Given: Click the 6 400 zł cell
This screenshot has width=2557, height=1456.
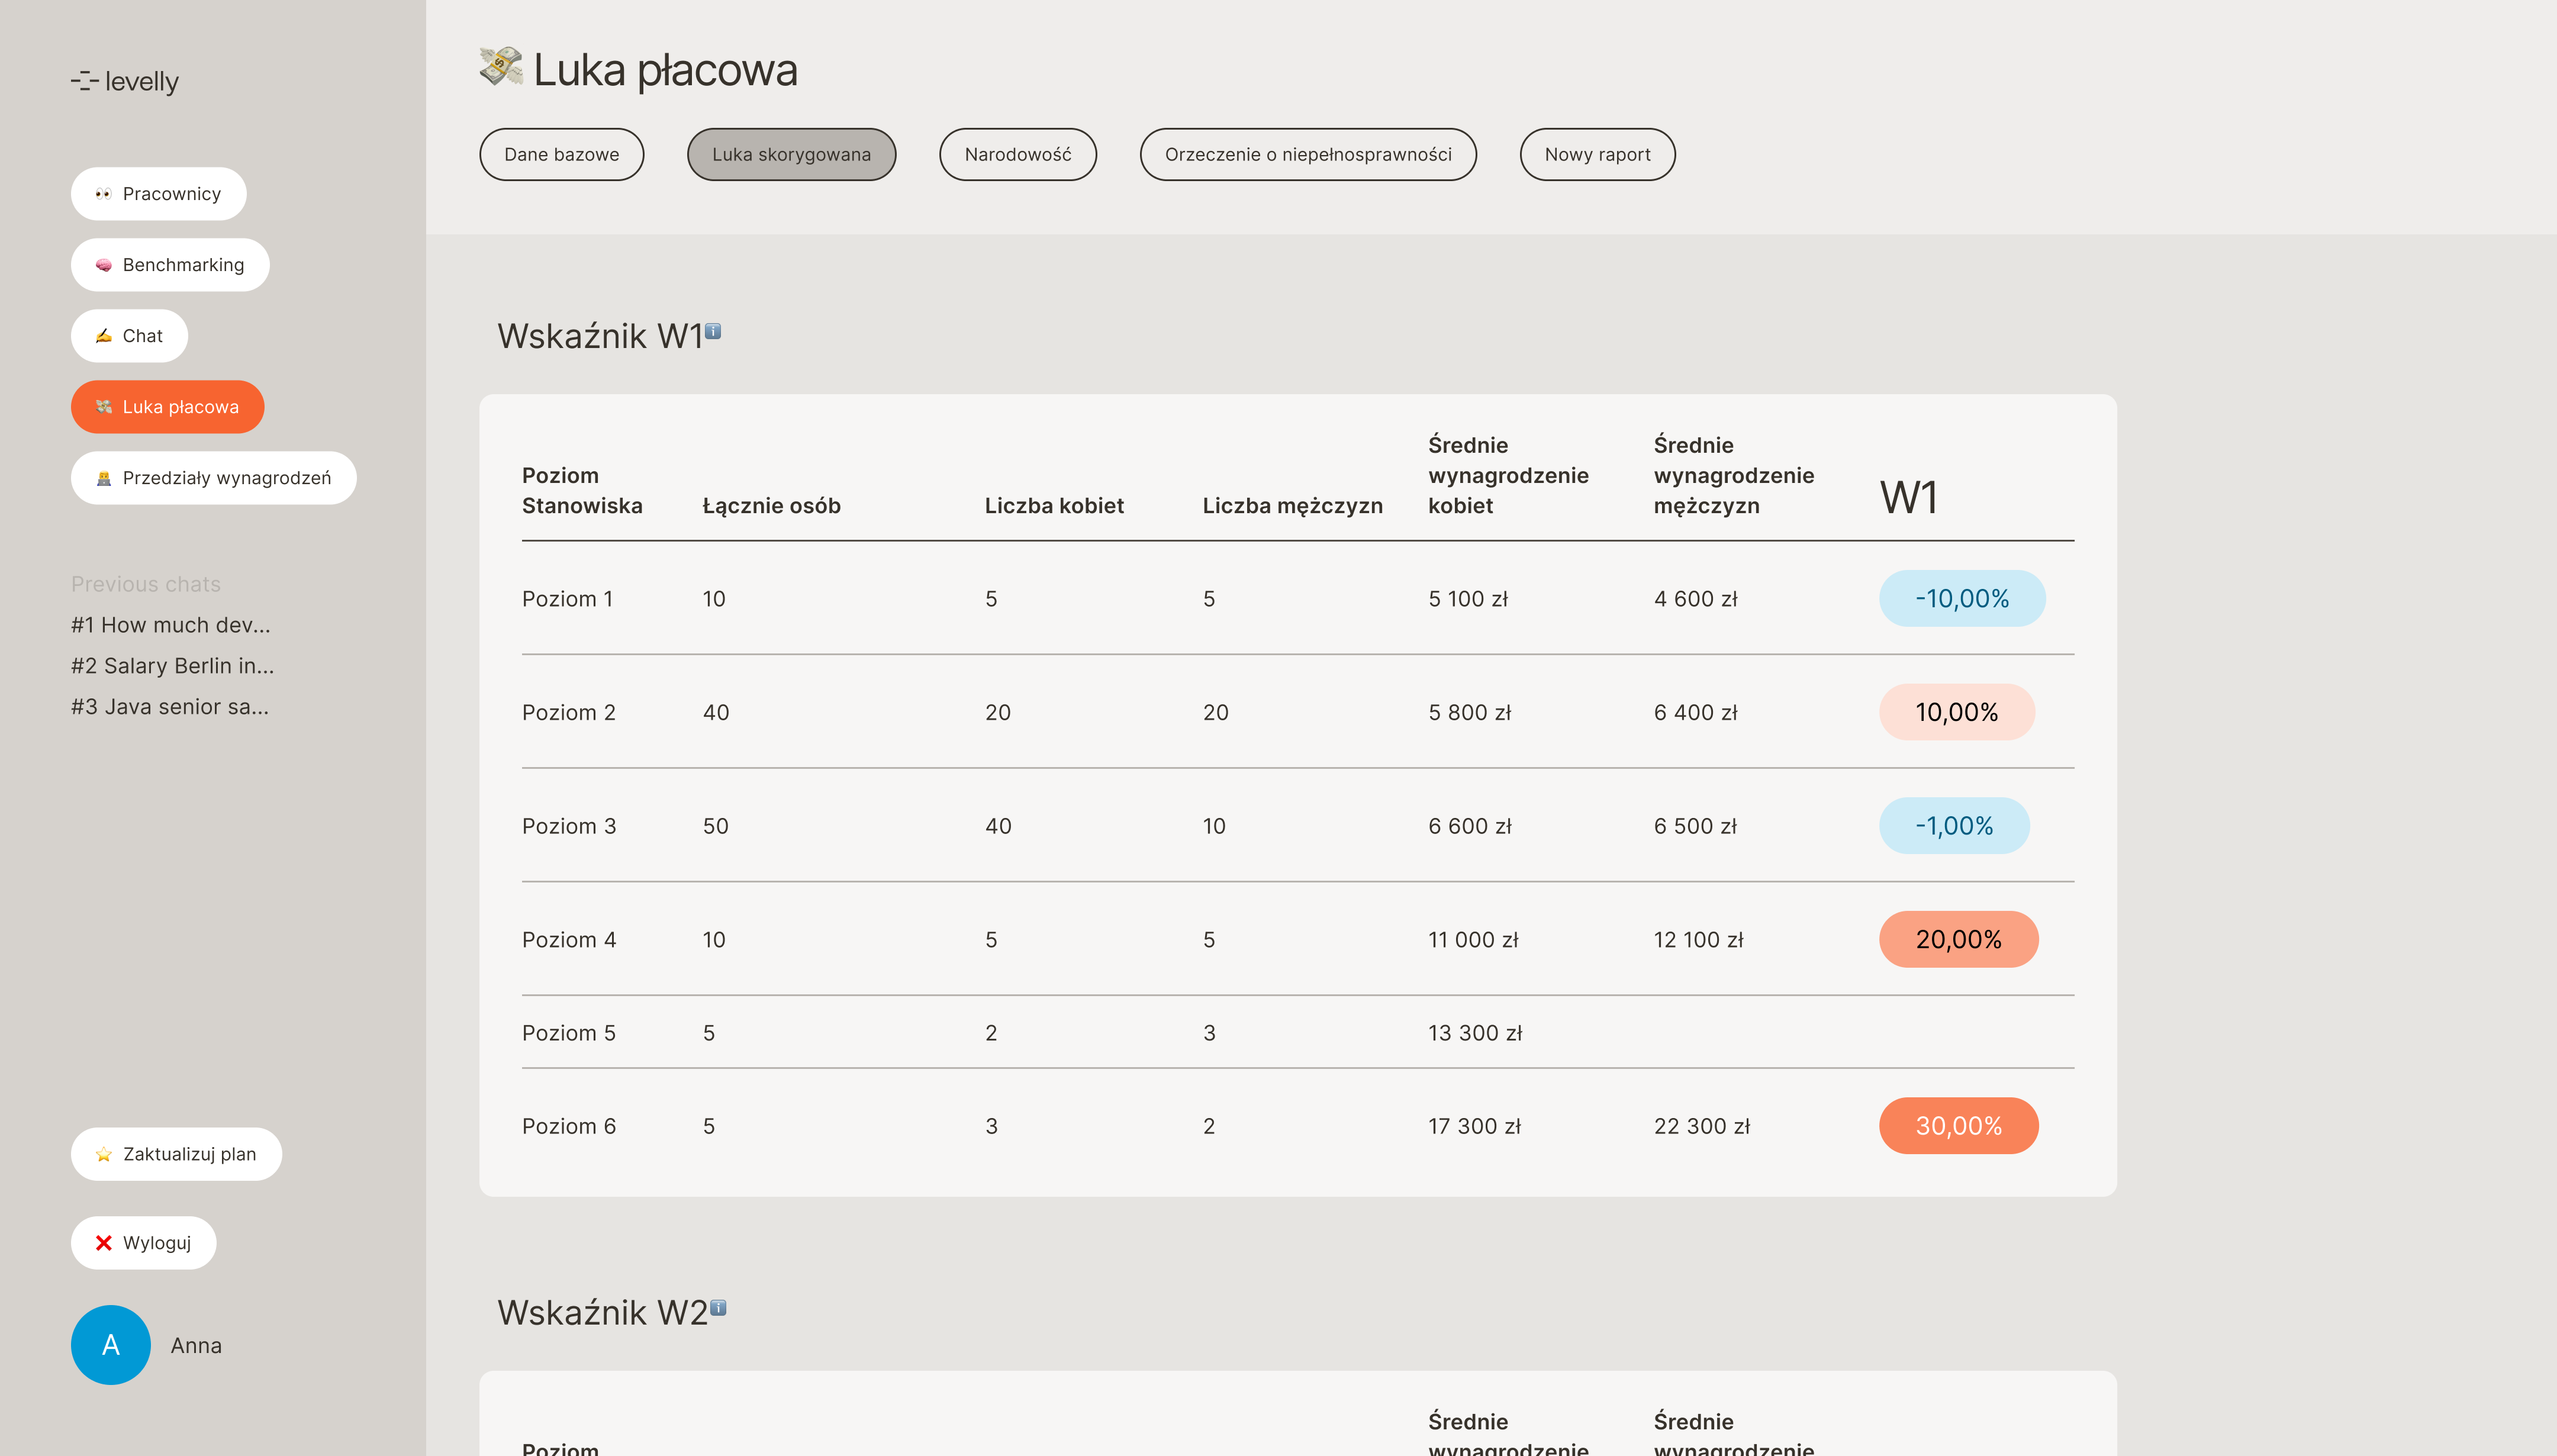Looking at the screenshot, I should pyautogui.click(x=1695, y=712).
